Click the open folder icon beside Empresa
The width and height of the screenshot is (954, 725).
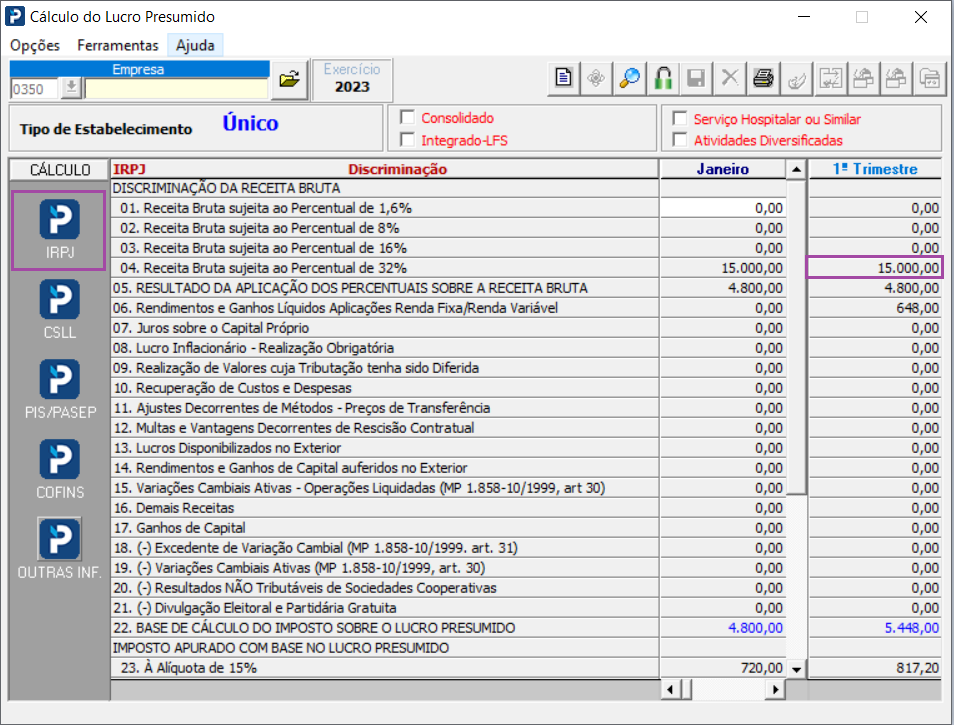click(289, 79)
